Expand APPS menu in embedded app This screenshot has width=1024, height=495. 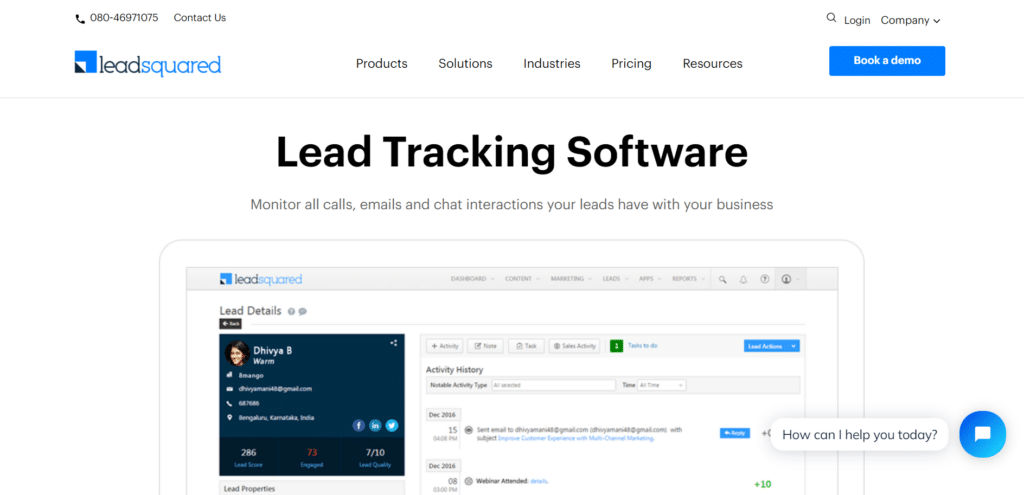coord(650,279)
